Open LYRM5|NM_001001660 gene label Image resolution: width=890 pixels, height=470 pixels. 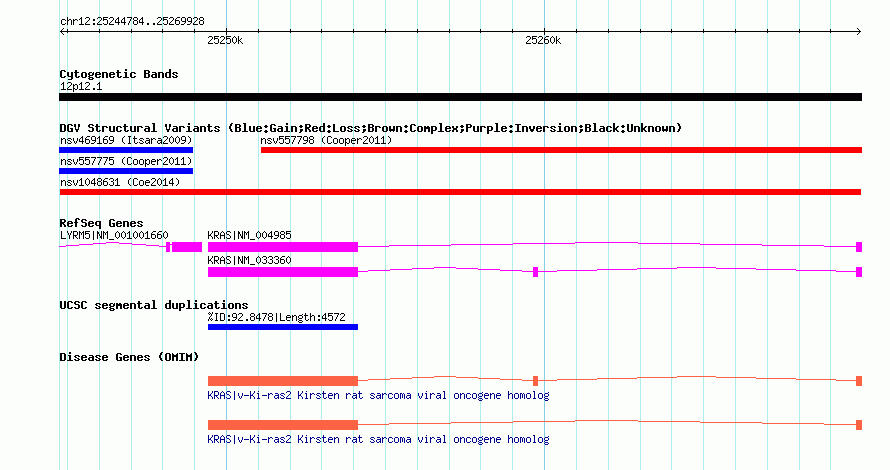[x=114, y=235]
